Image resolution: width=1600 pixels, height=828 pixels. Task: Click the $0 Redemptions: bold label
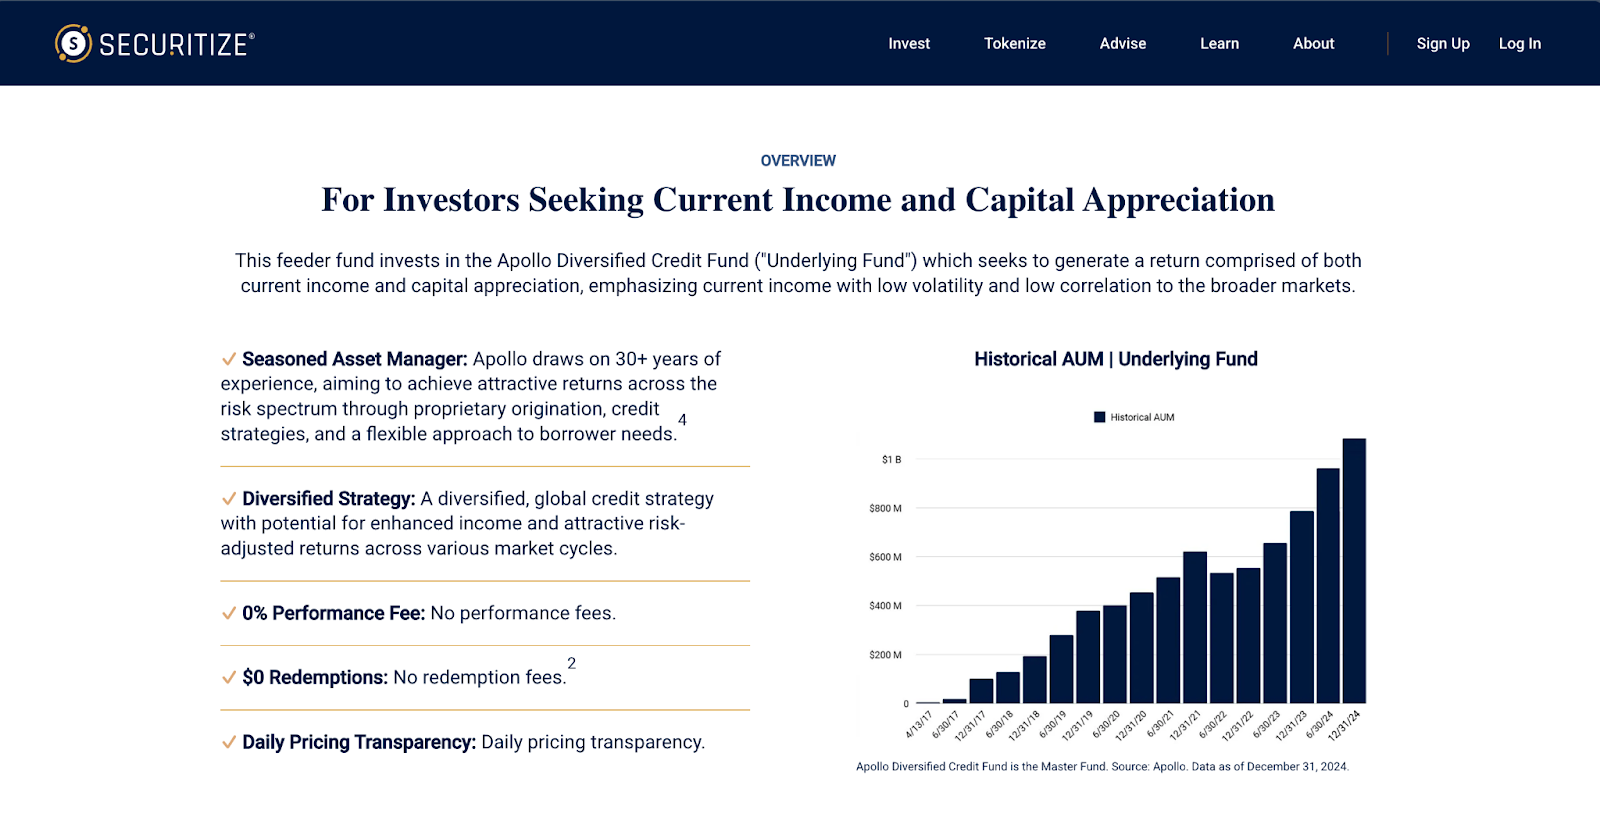pos(315,677)
